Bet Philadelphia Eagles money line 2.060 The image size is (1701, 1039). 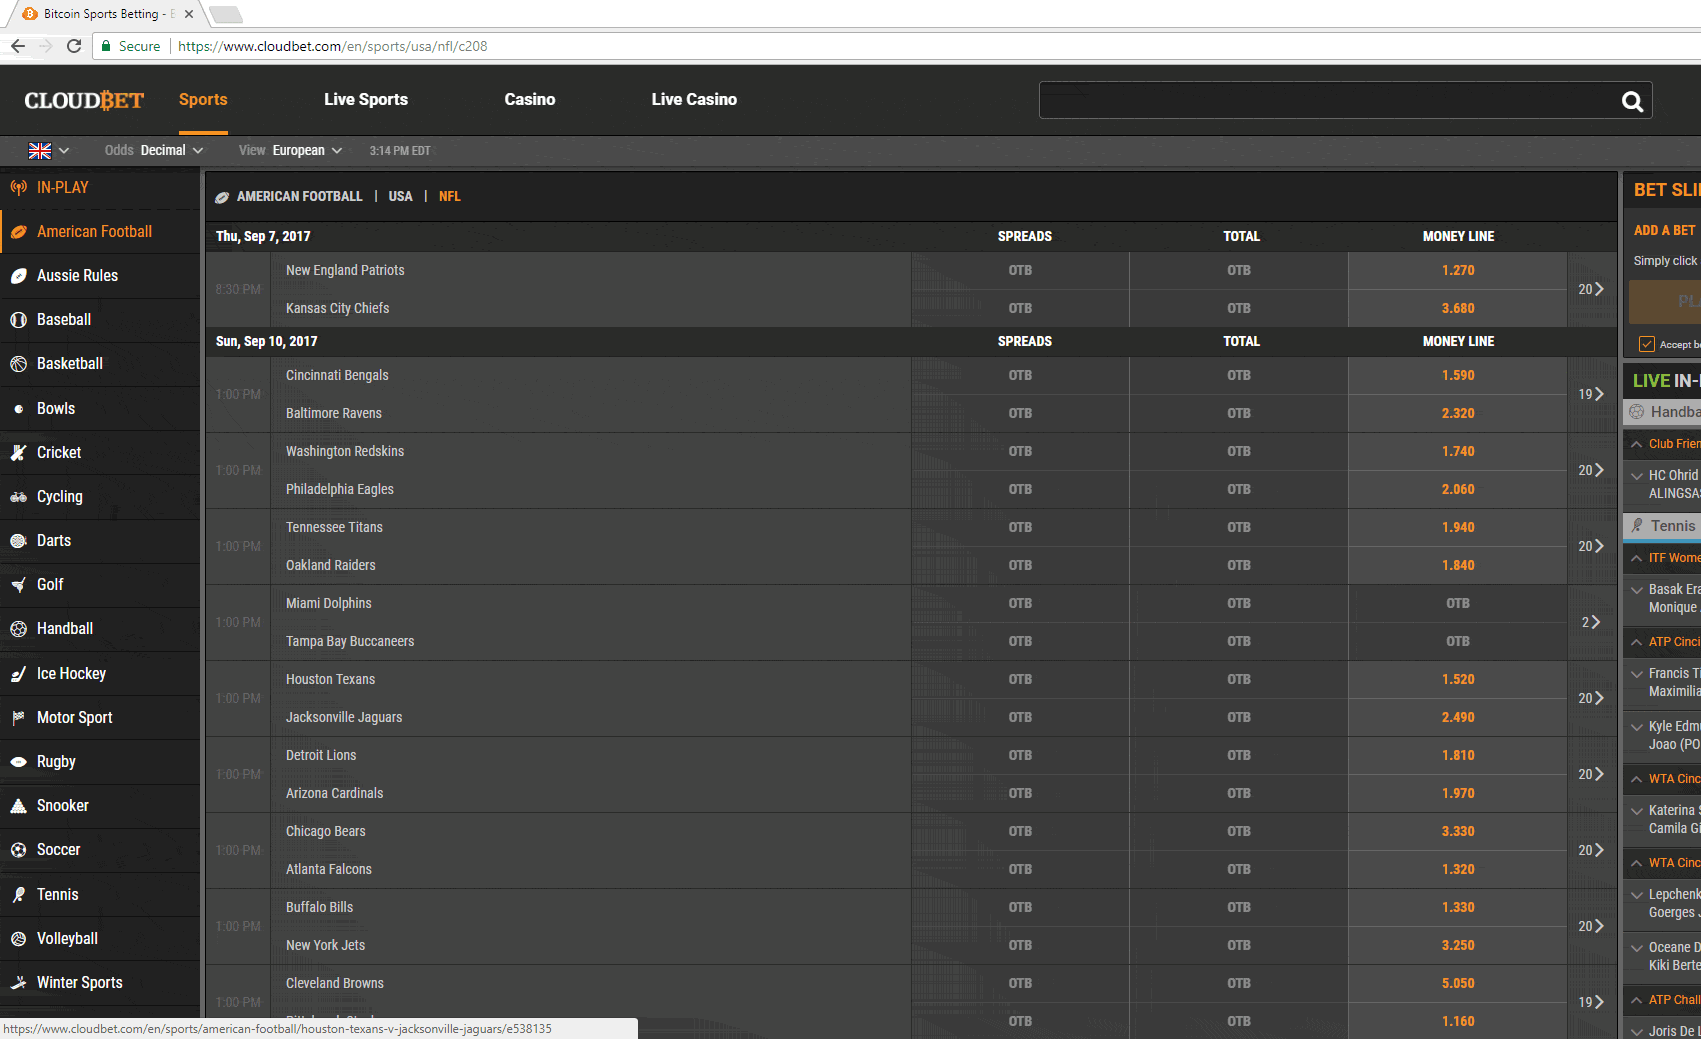1458,490
